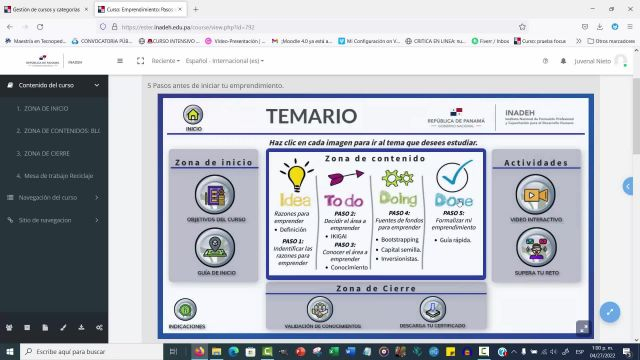Open the Supera tu reto icon
The image size is (640, 360).
pyautogui.click(x=536, y=247)
